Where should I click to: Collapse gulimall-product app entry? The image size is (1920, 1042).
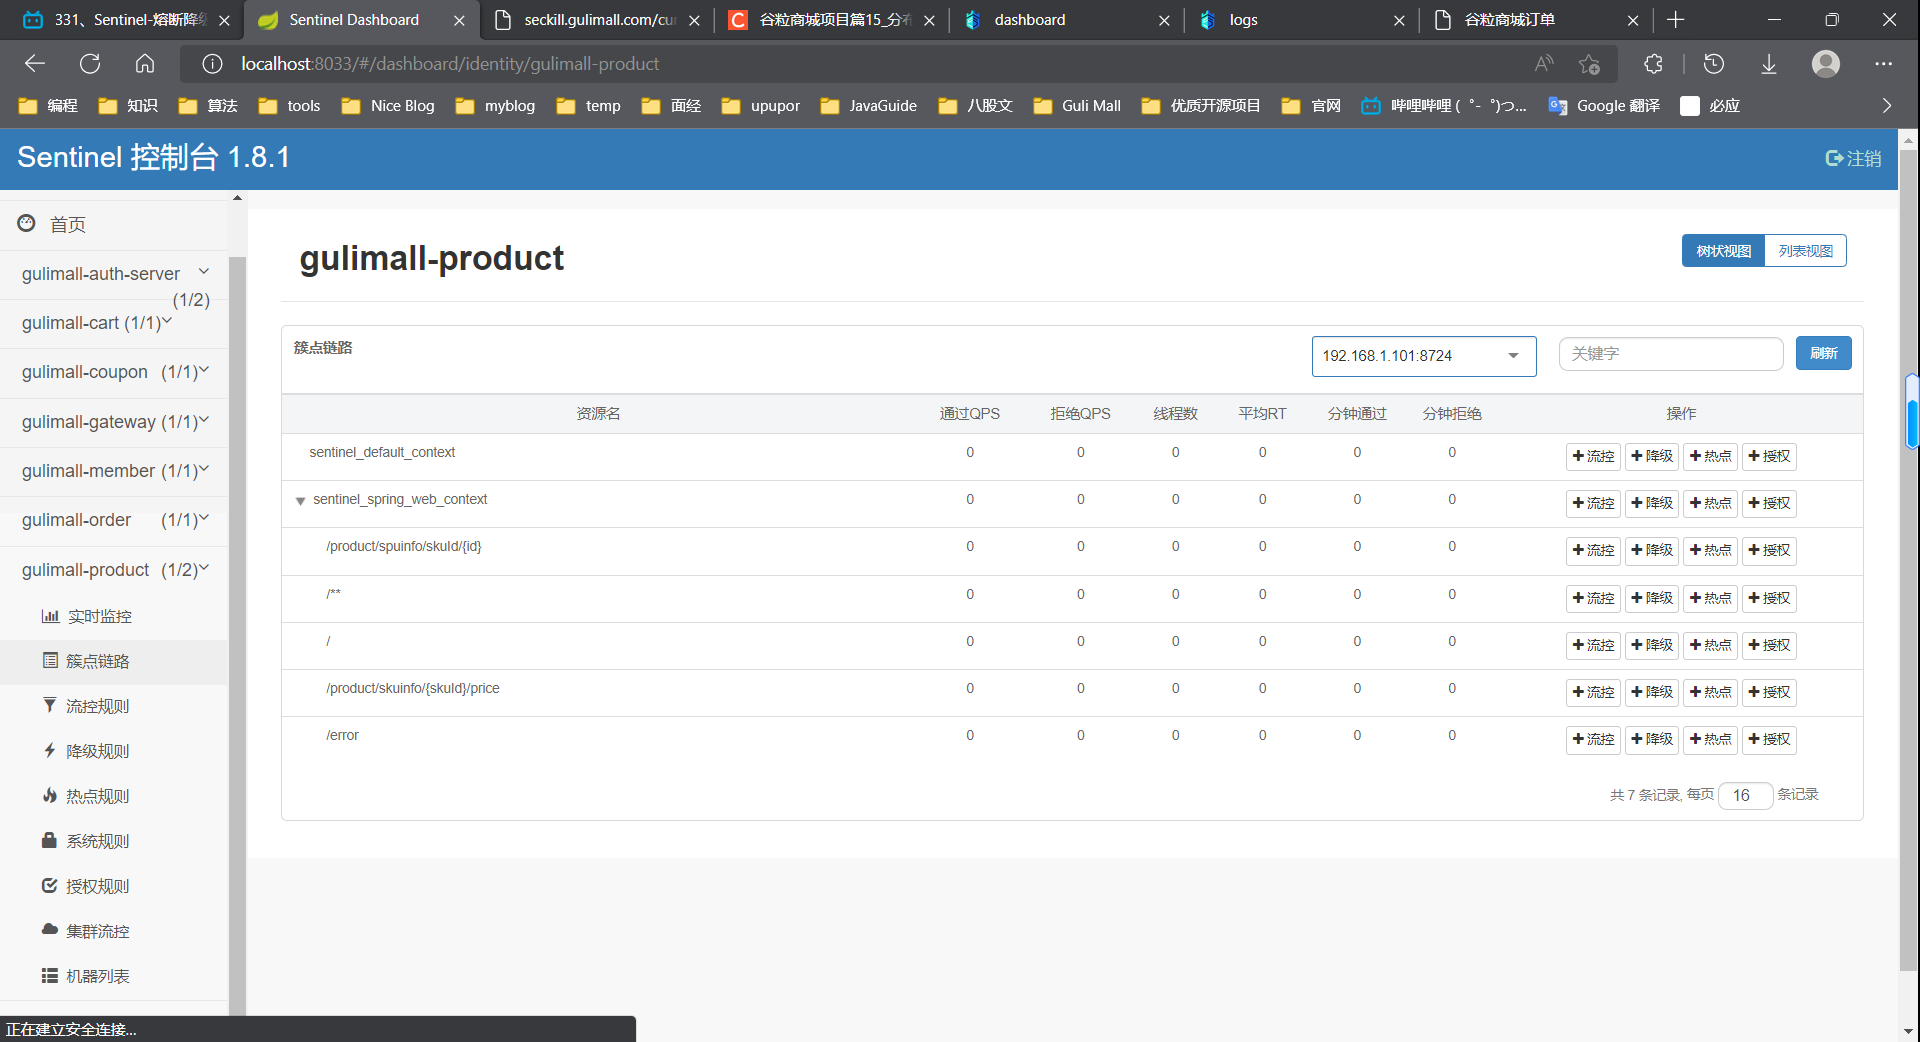114,570
